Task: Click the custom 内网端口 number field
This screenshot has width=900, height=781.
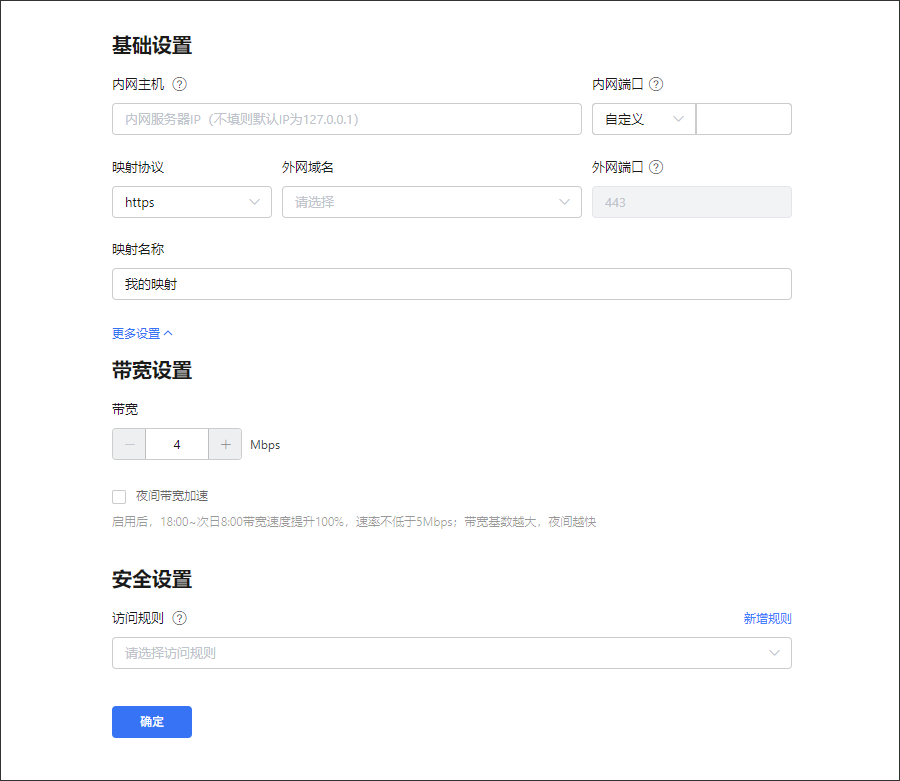Action: tap(743, 119)
